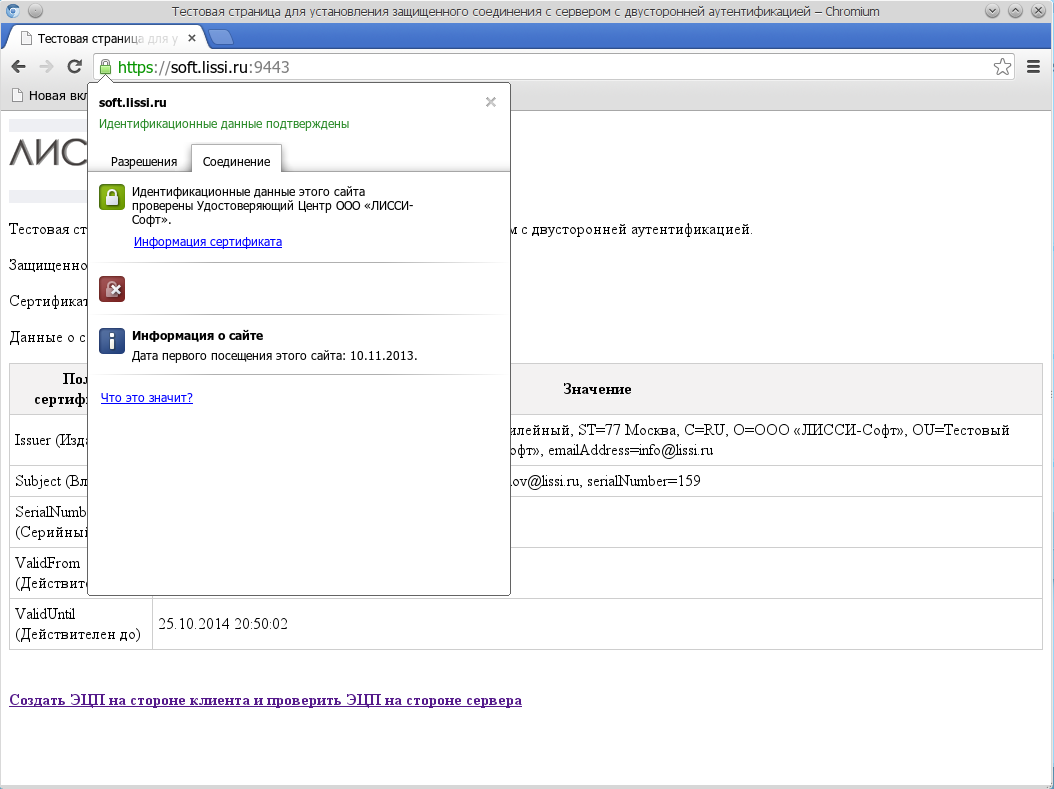
Task: Click the blue info icon in popup
Action: pyautogui.click(x=112, y=341)
